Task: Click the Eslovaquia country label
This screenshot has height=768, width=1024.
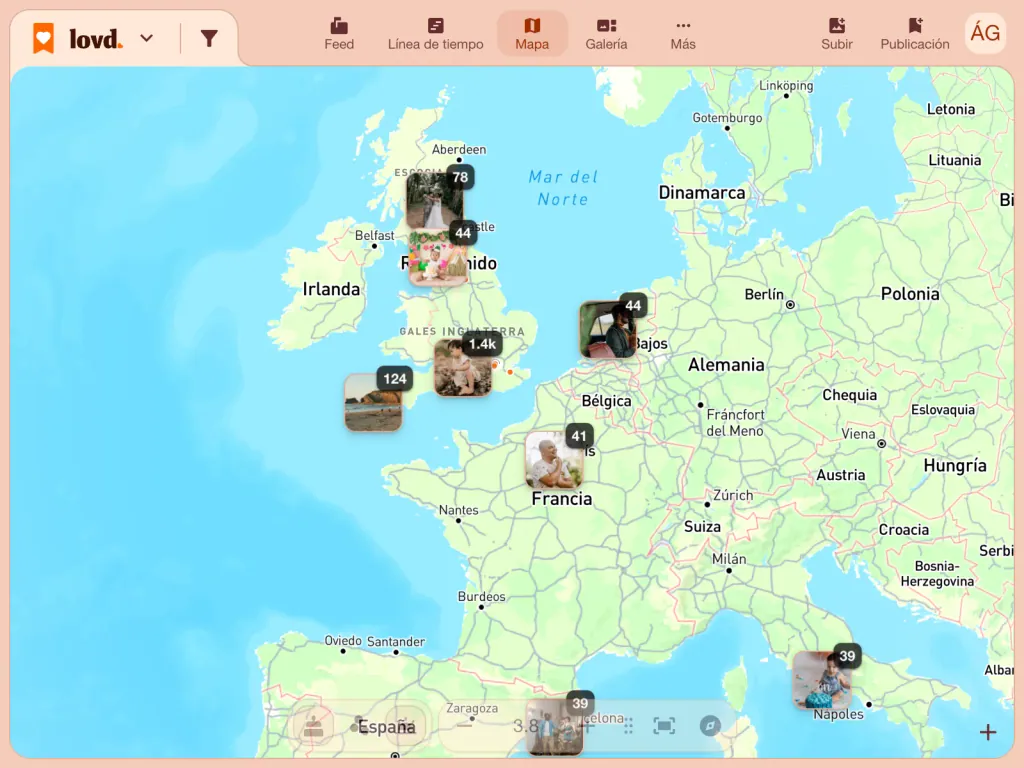Action: [943, 409]
